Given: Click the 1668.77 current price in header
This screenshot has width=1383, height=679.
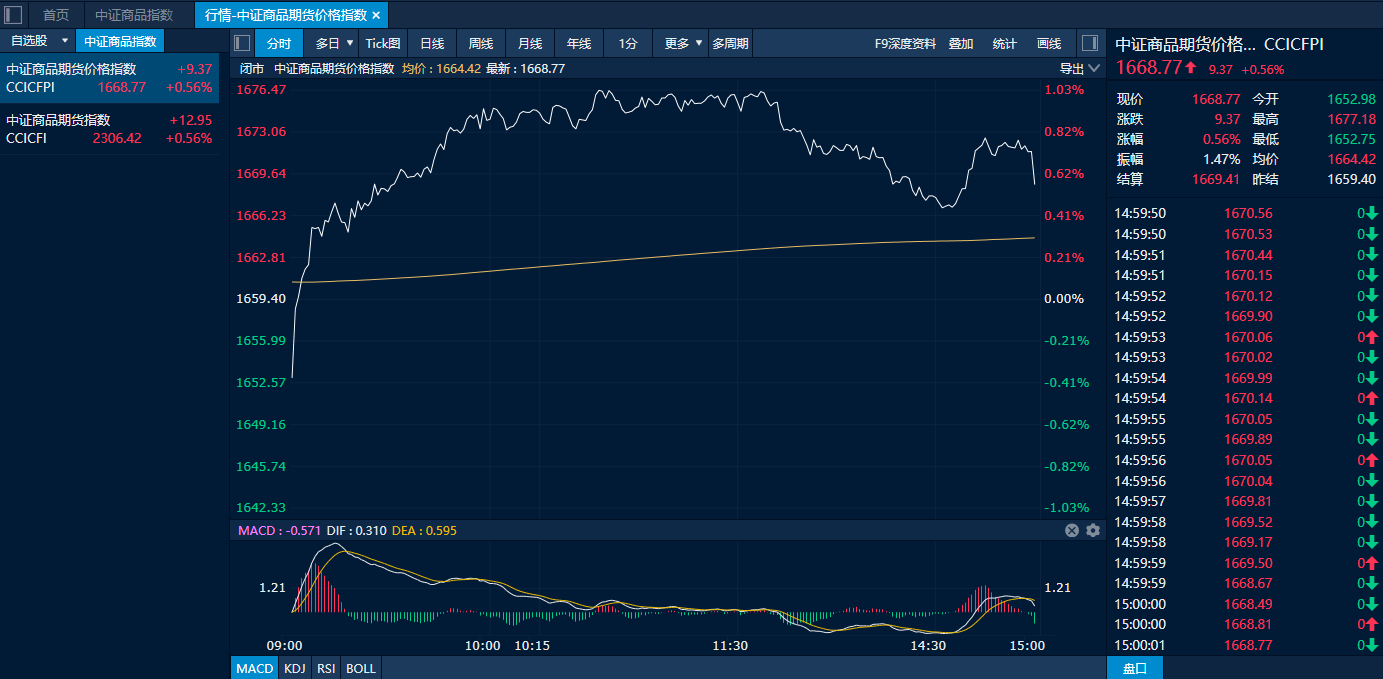Looking at the screenshot, I should pyautogui.click(x=1149, y=67).
